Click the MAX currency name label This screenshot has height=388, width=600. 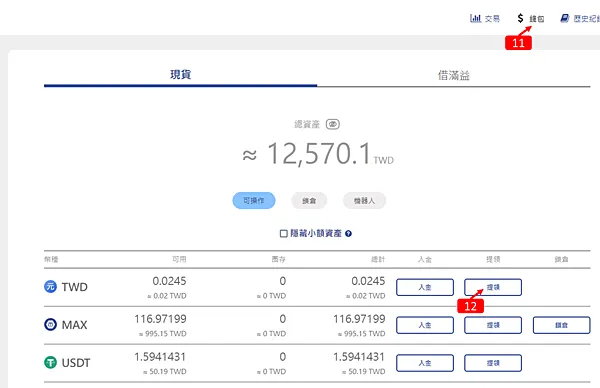[x=74, y=324]
